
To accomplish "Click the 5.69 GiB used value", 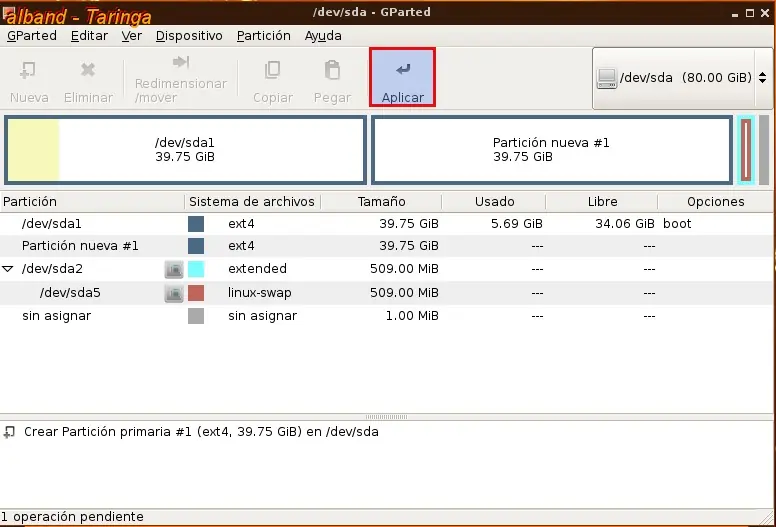I will click(517, 224).
